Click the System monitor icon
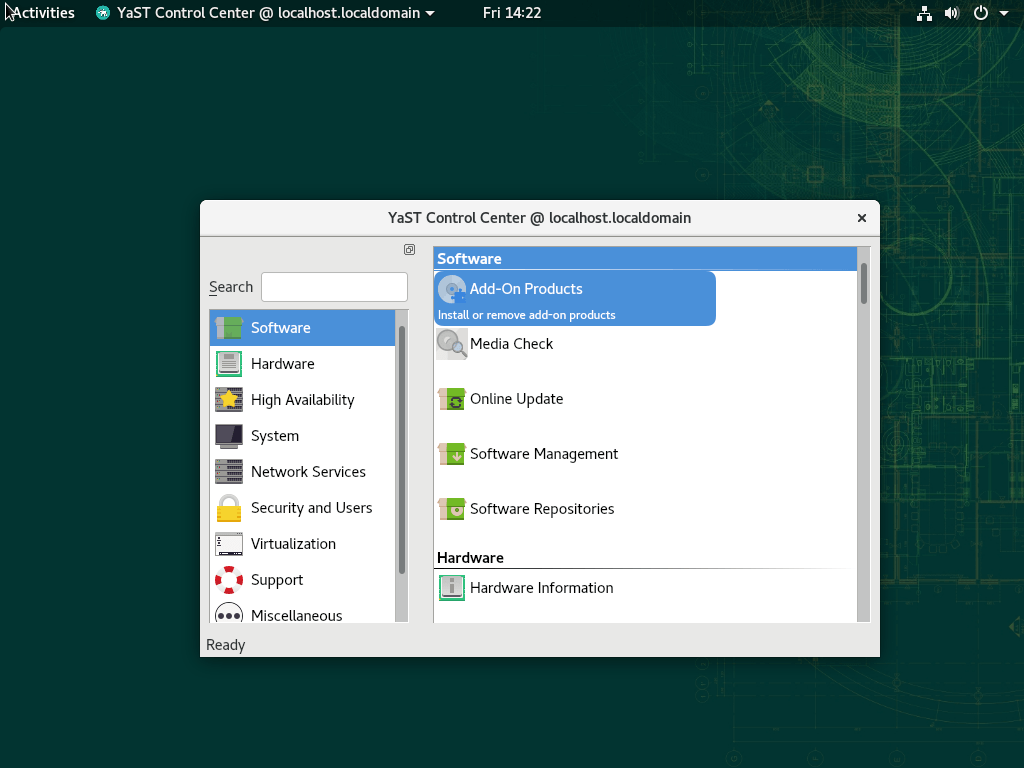Viewport: 1024px width, 768px height. 229,436
